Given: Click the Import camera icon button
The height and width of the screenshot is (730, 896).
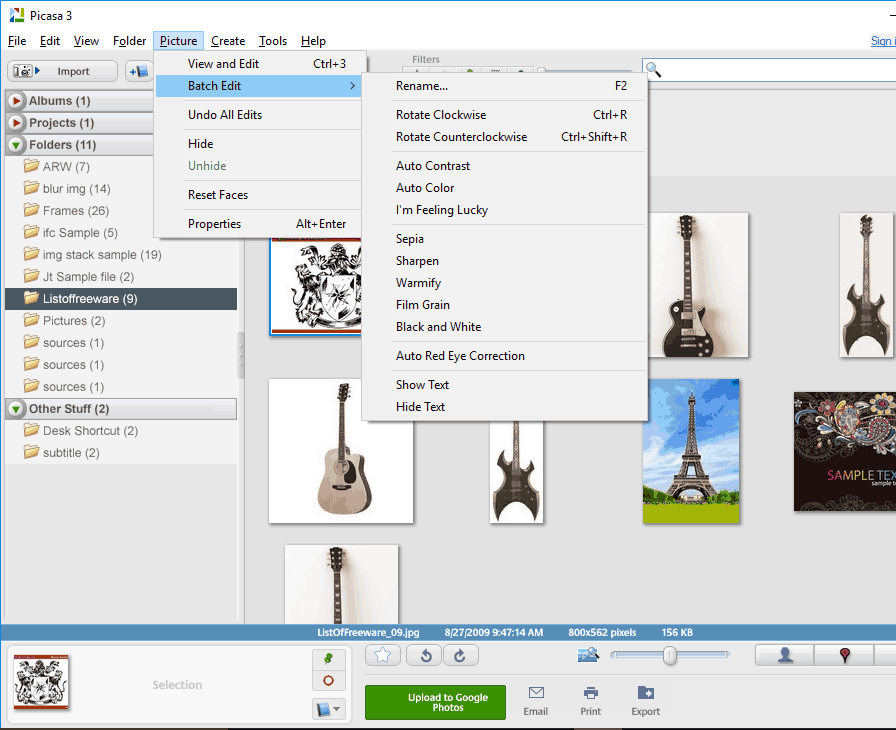Looking at the screenshot, I should [x=62, y=71].
